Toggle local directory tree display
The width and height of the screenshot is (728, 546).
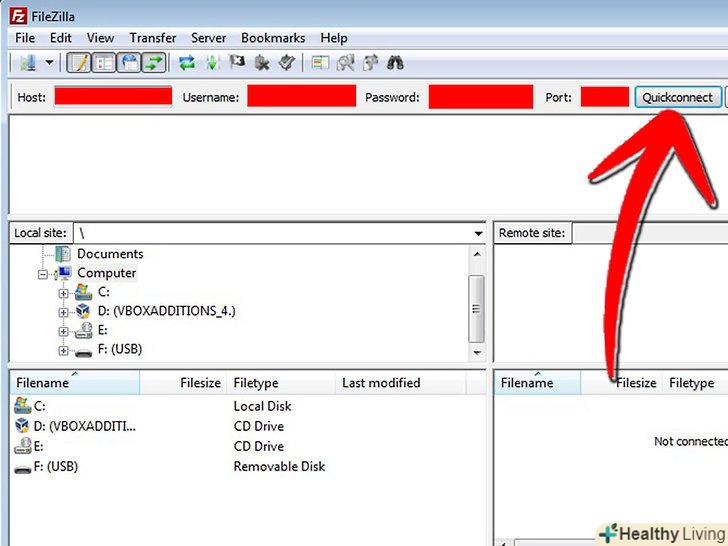click(x=104, y=63)
